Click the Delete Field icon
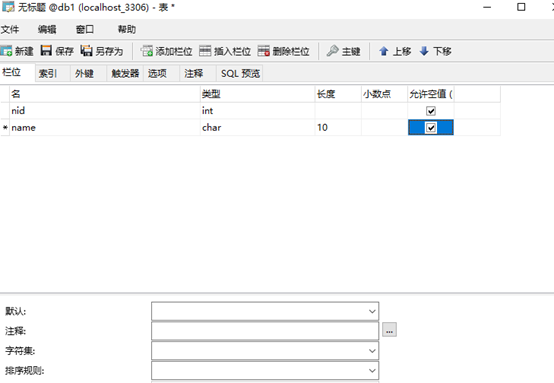 264,51
